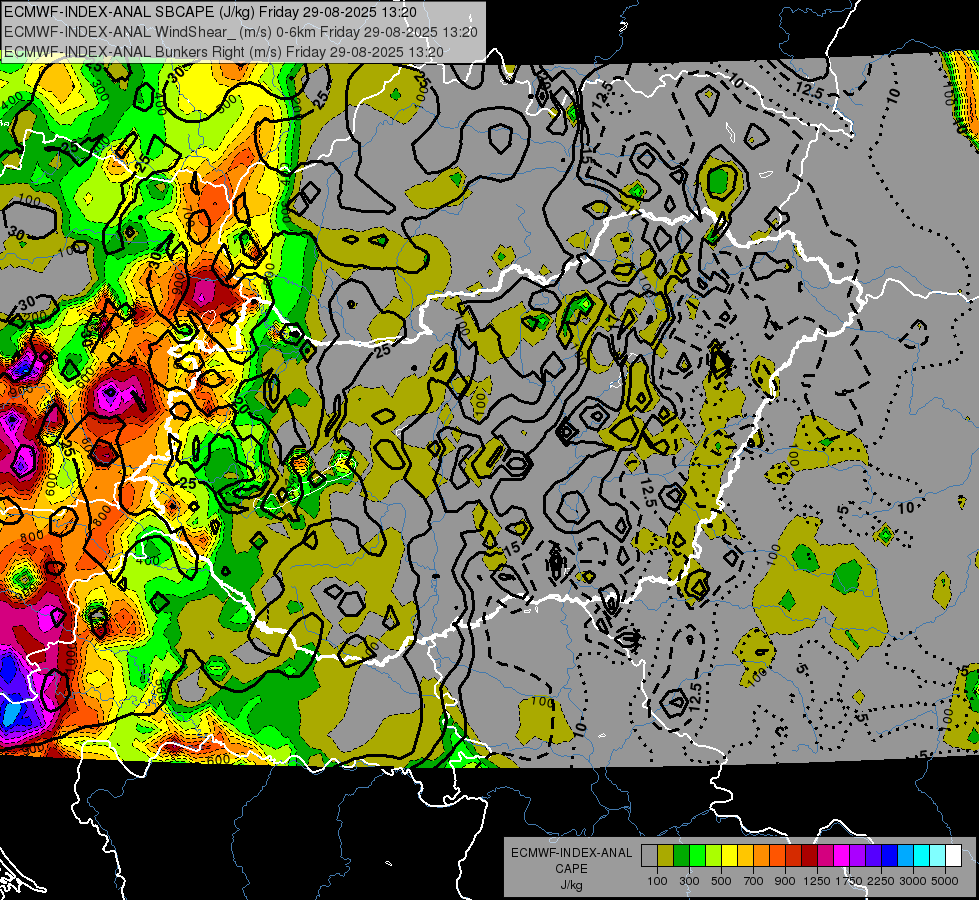Click the 700 value on the CAPE scale
Image resolution: width=979 pixels, height=900 pixels.
point(754,881)
